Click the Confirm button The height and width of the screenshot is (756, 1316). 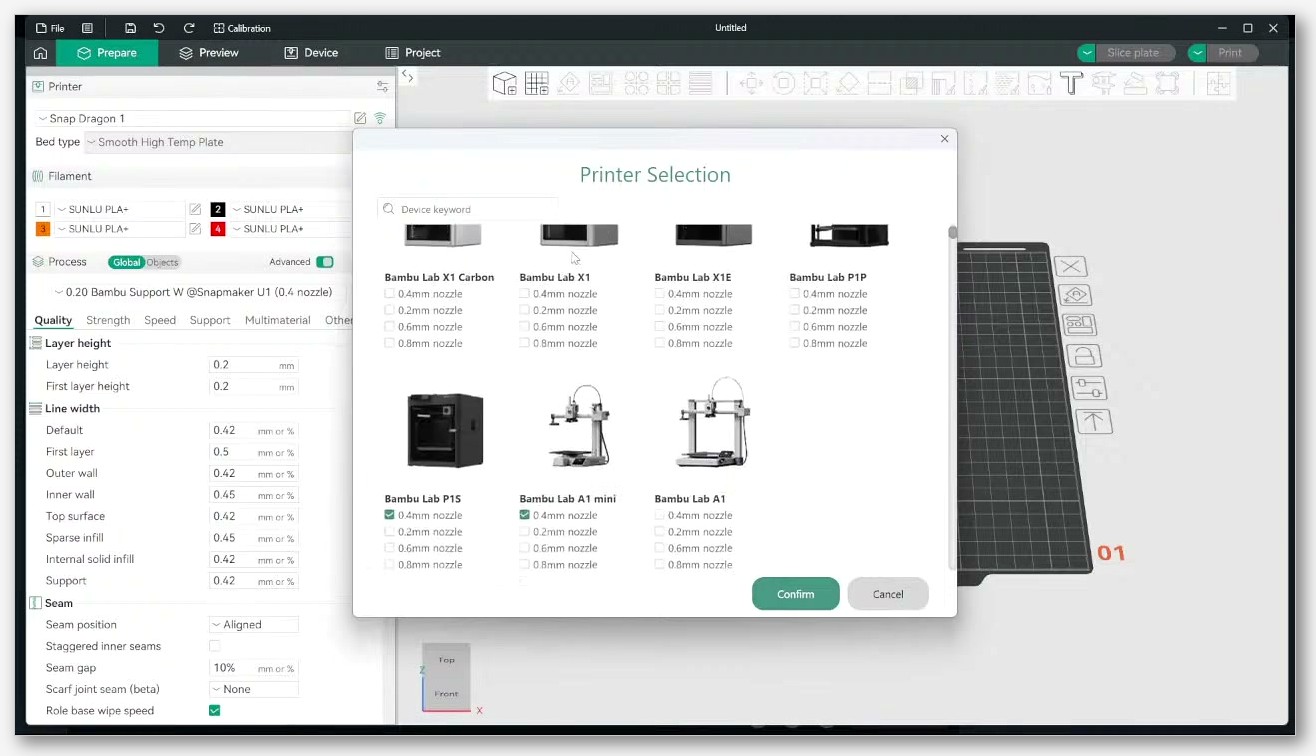click(x=796, y=594)
